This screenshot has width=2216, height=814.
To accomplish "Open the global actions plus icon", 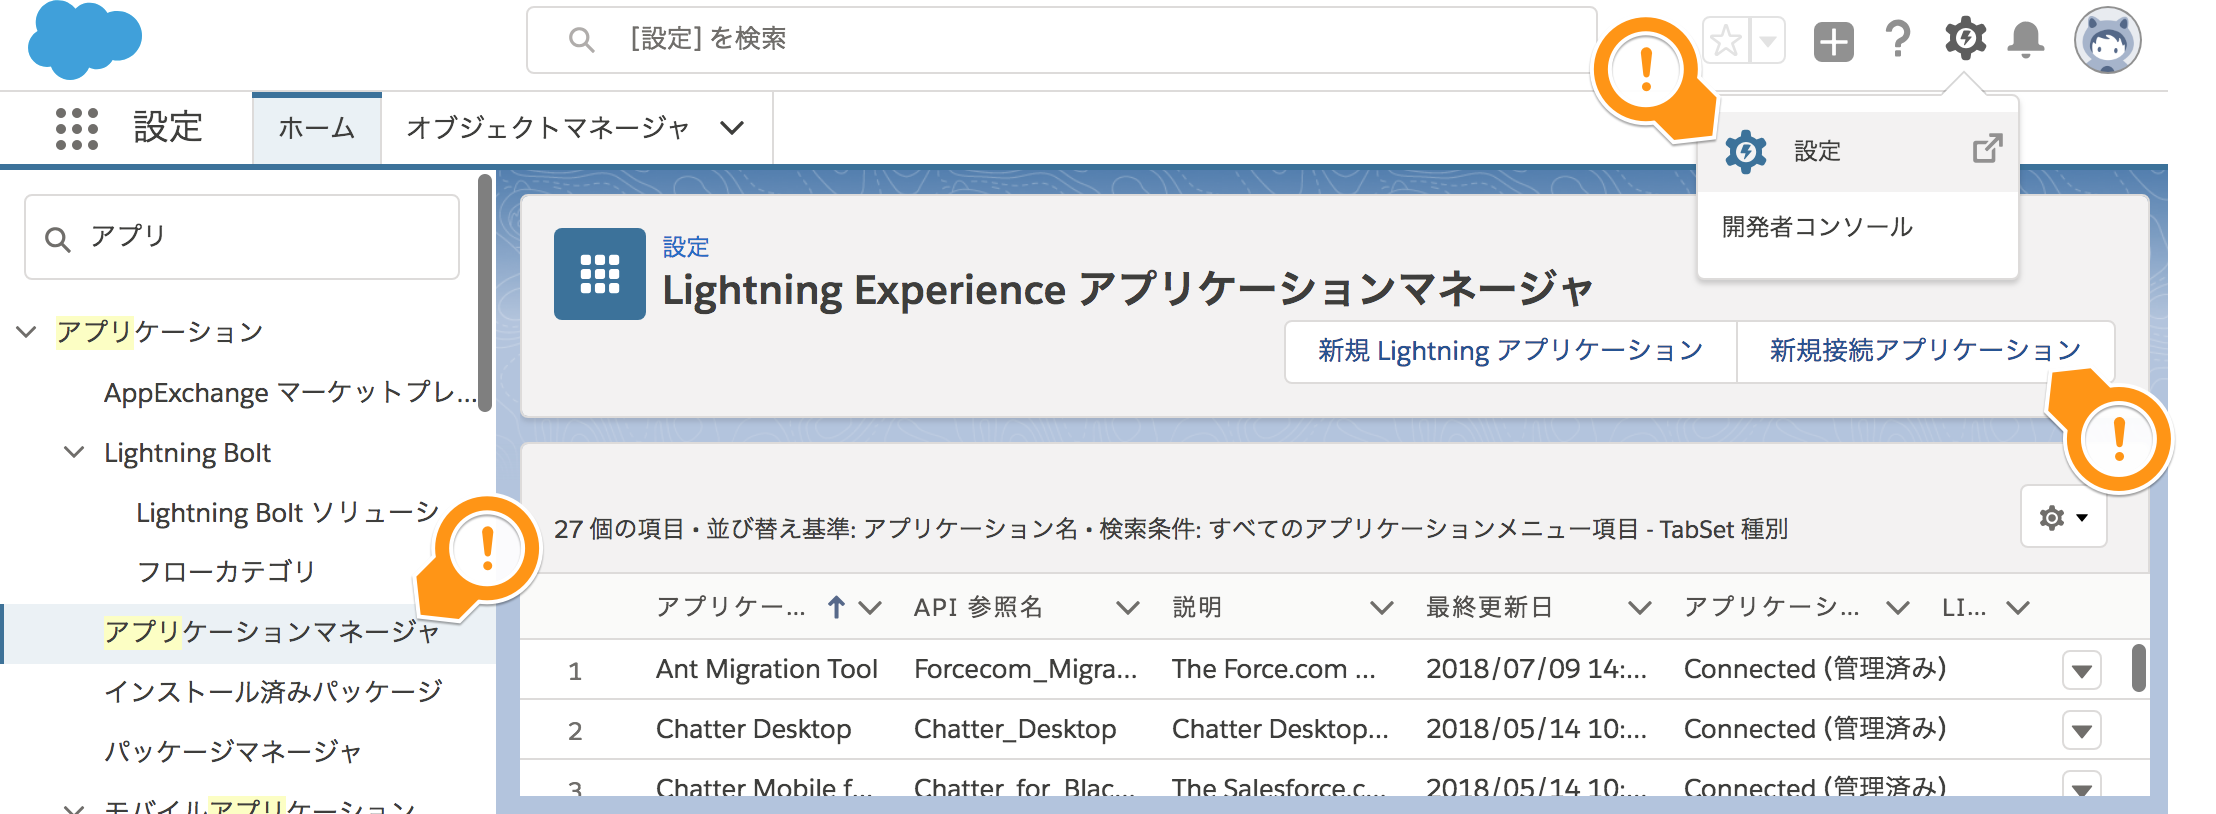I will (x=1834, y=42).
